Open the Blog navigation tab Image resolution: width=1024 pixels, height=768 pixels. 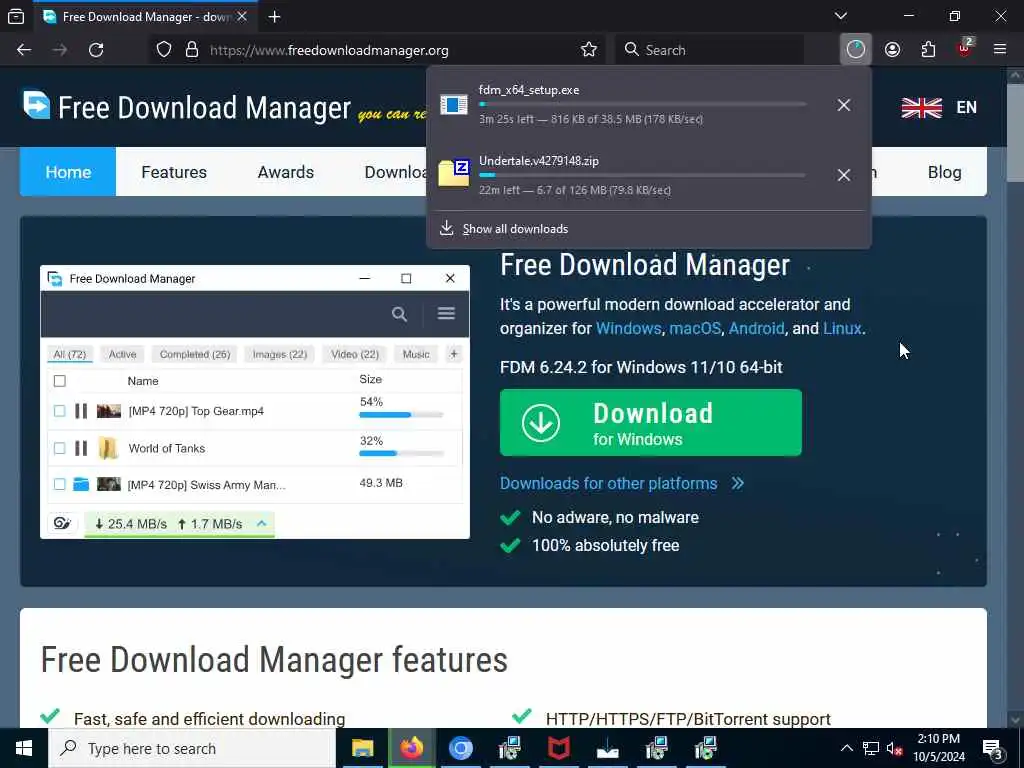tap(944, 172)
